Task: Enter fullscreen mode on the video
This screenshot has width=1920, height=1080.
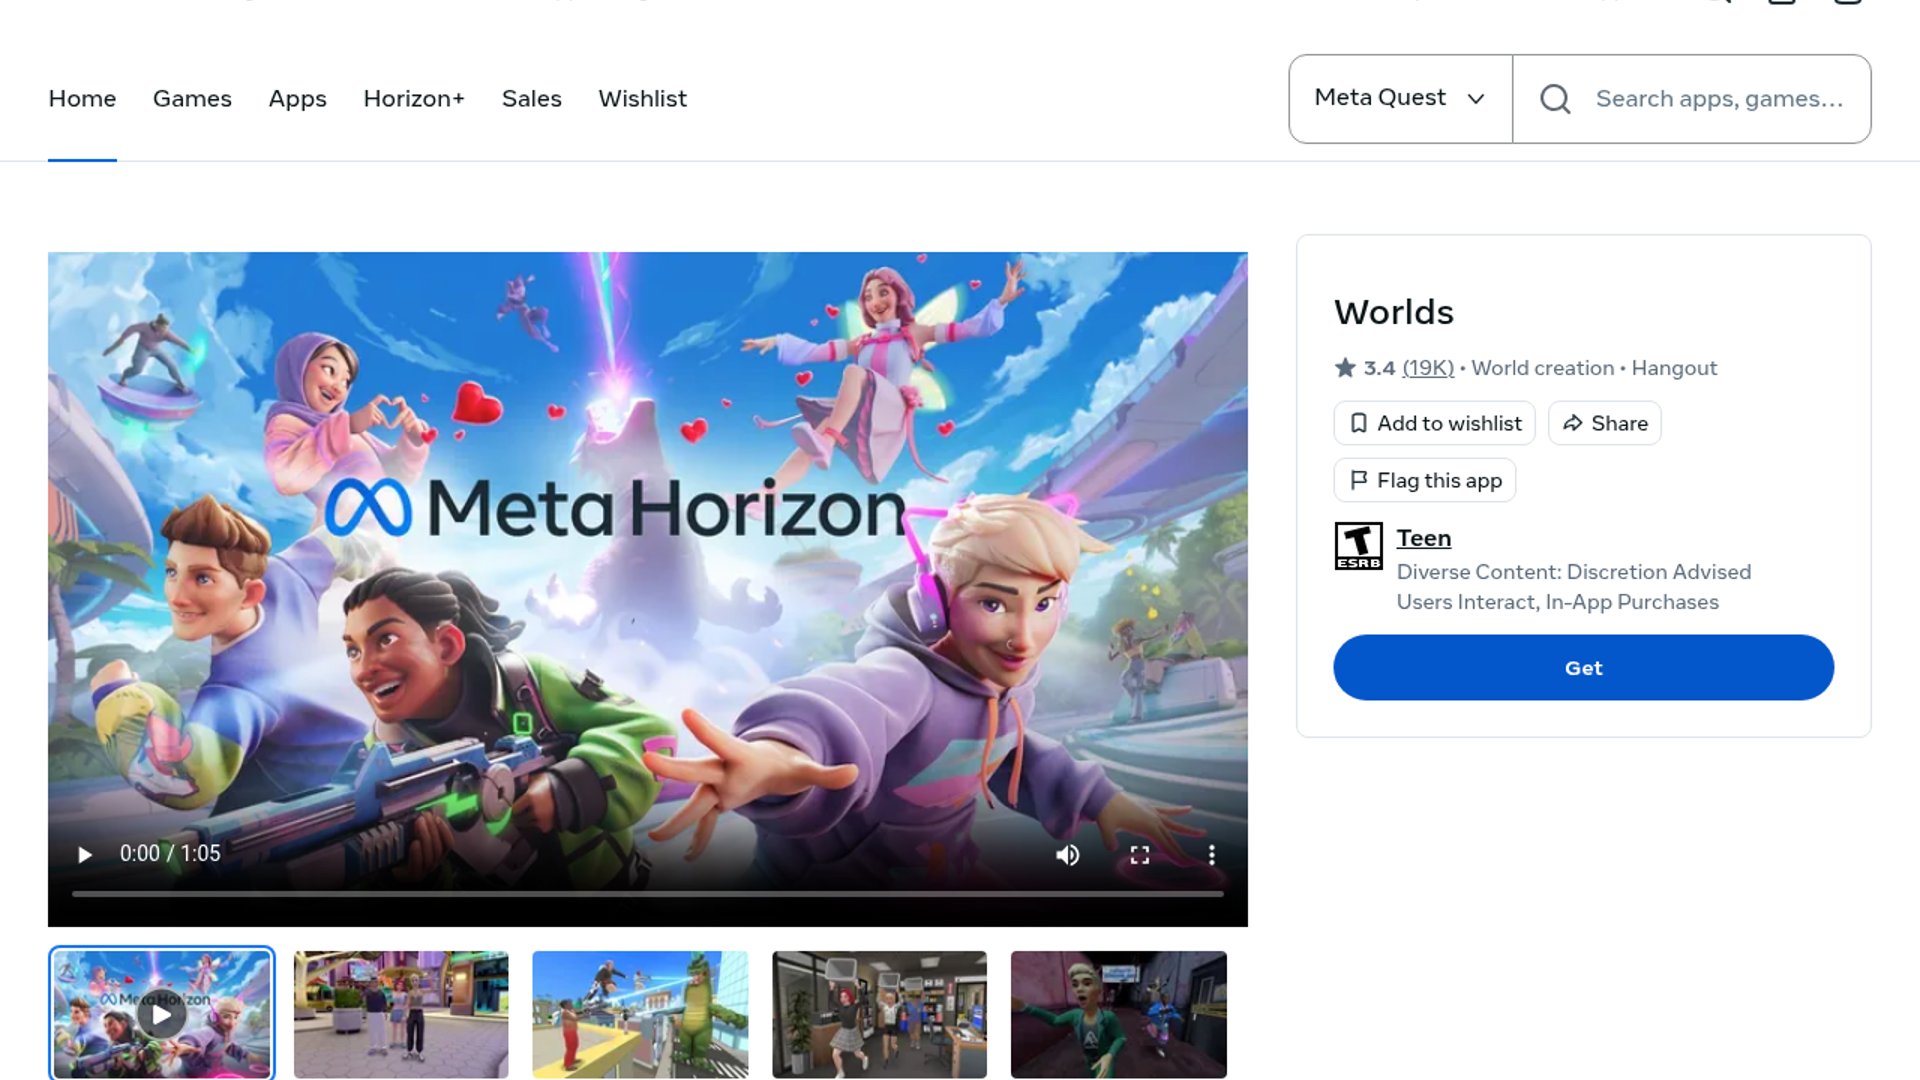Action: pos(1139,855)
